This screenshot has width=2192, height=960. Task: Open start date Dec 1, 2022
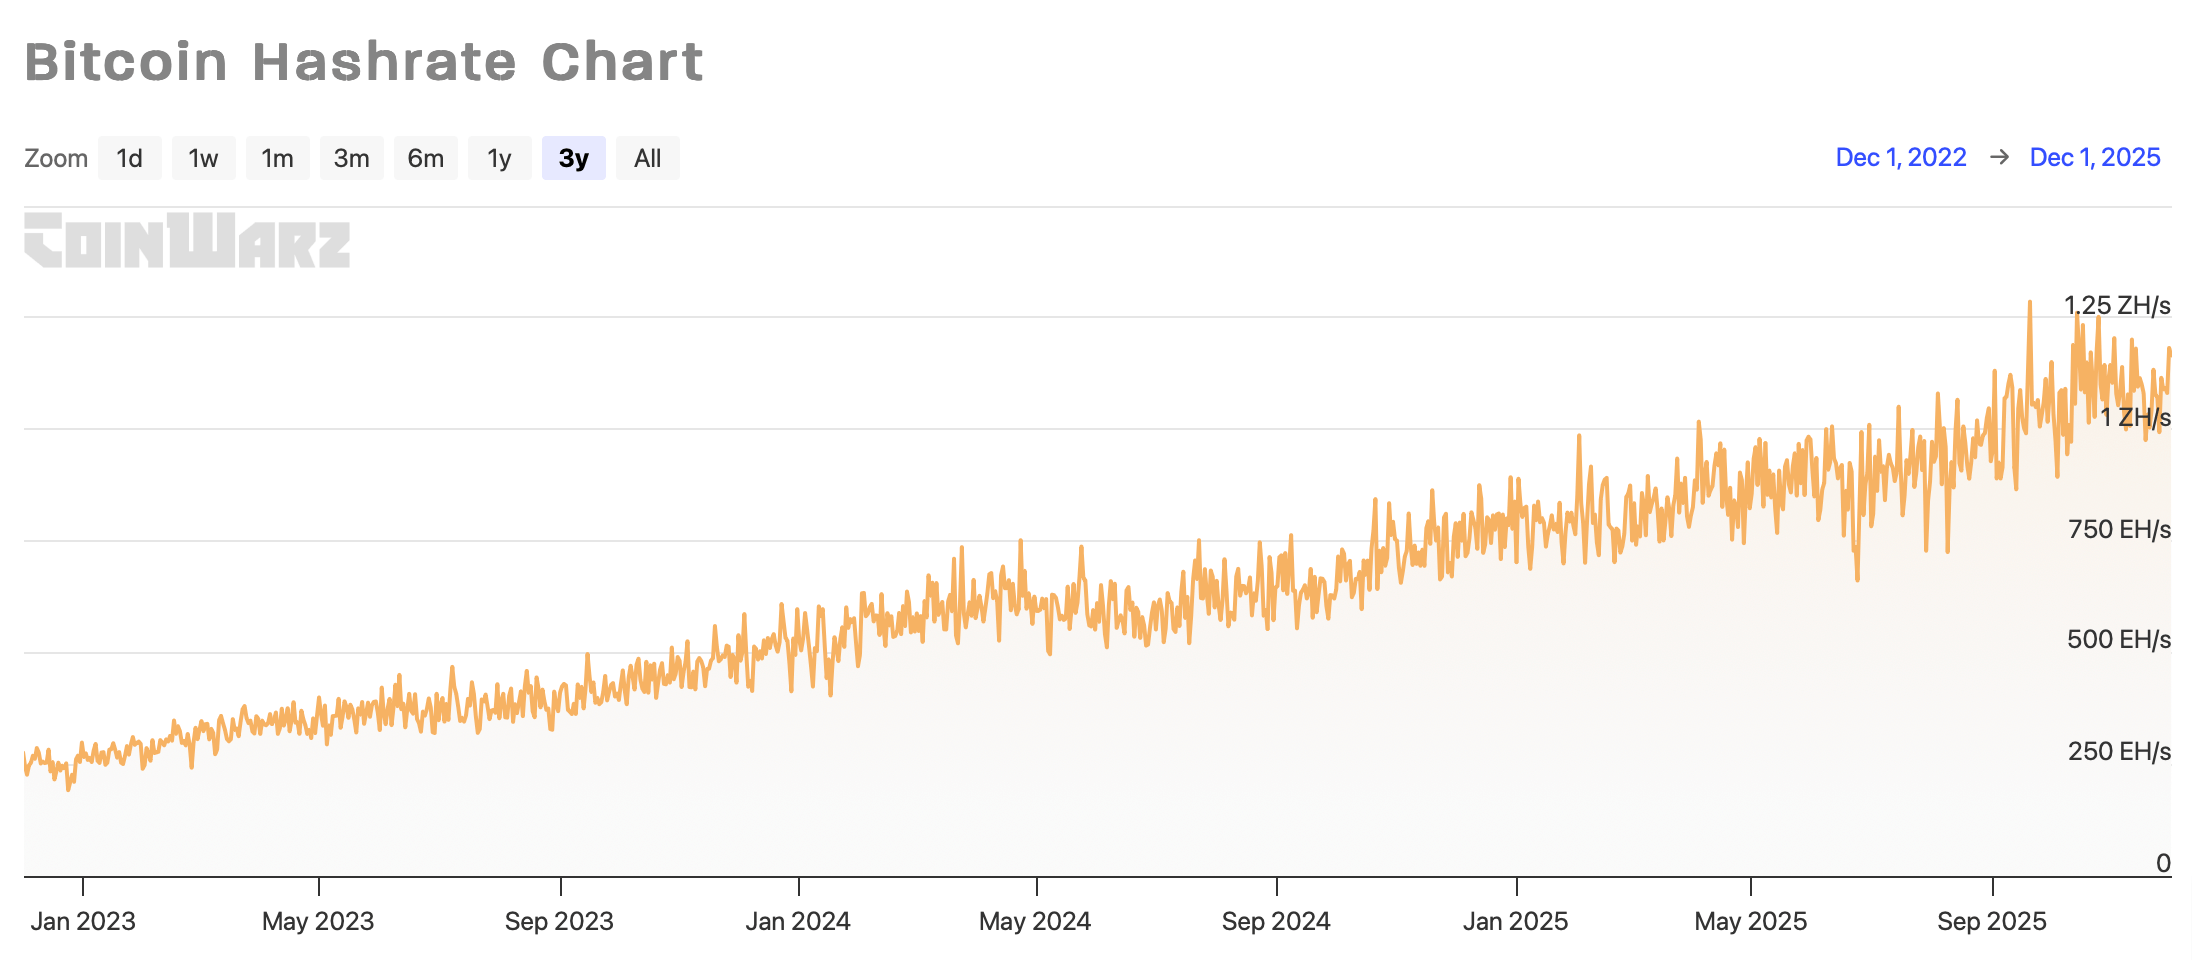tap(1900, 157)
